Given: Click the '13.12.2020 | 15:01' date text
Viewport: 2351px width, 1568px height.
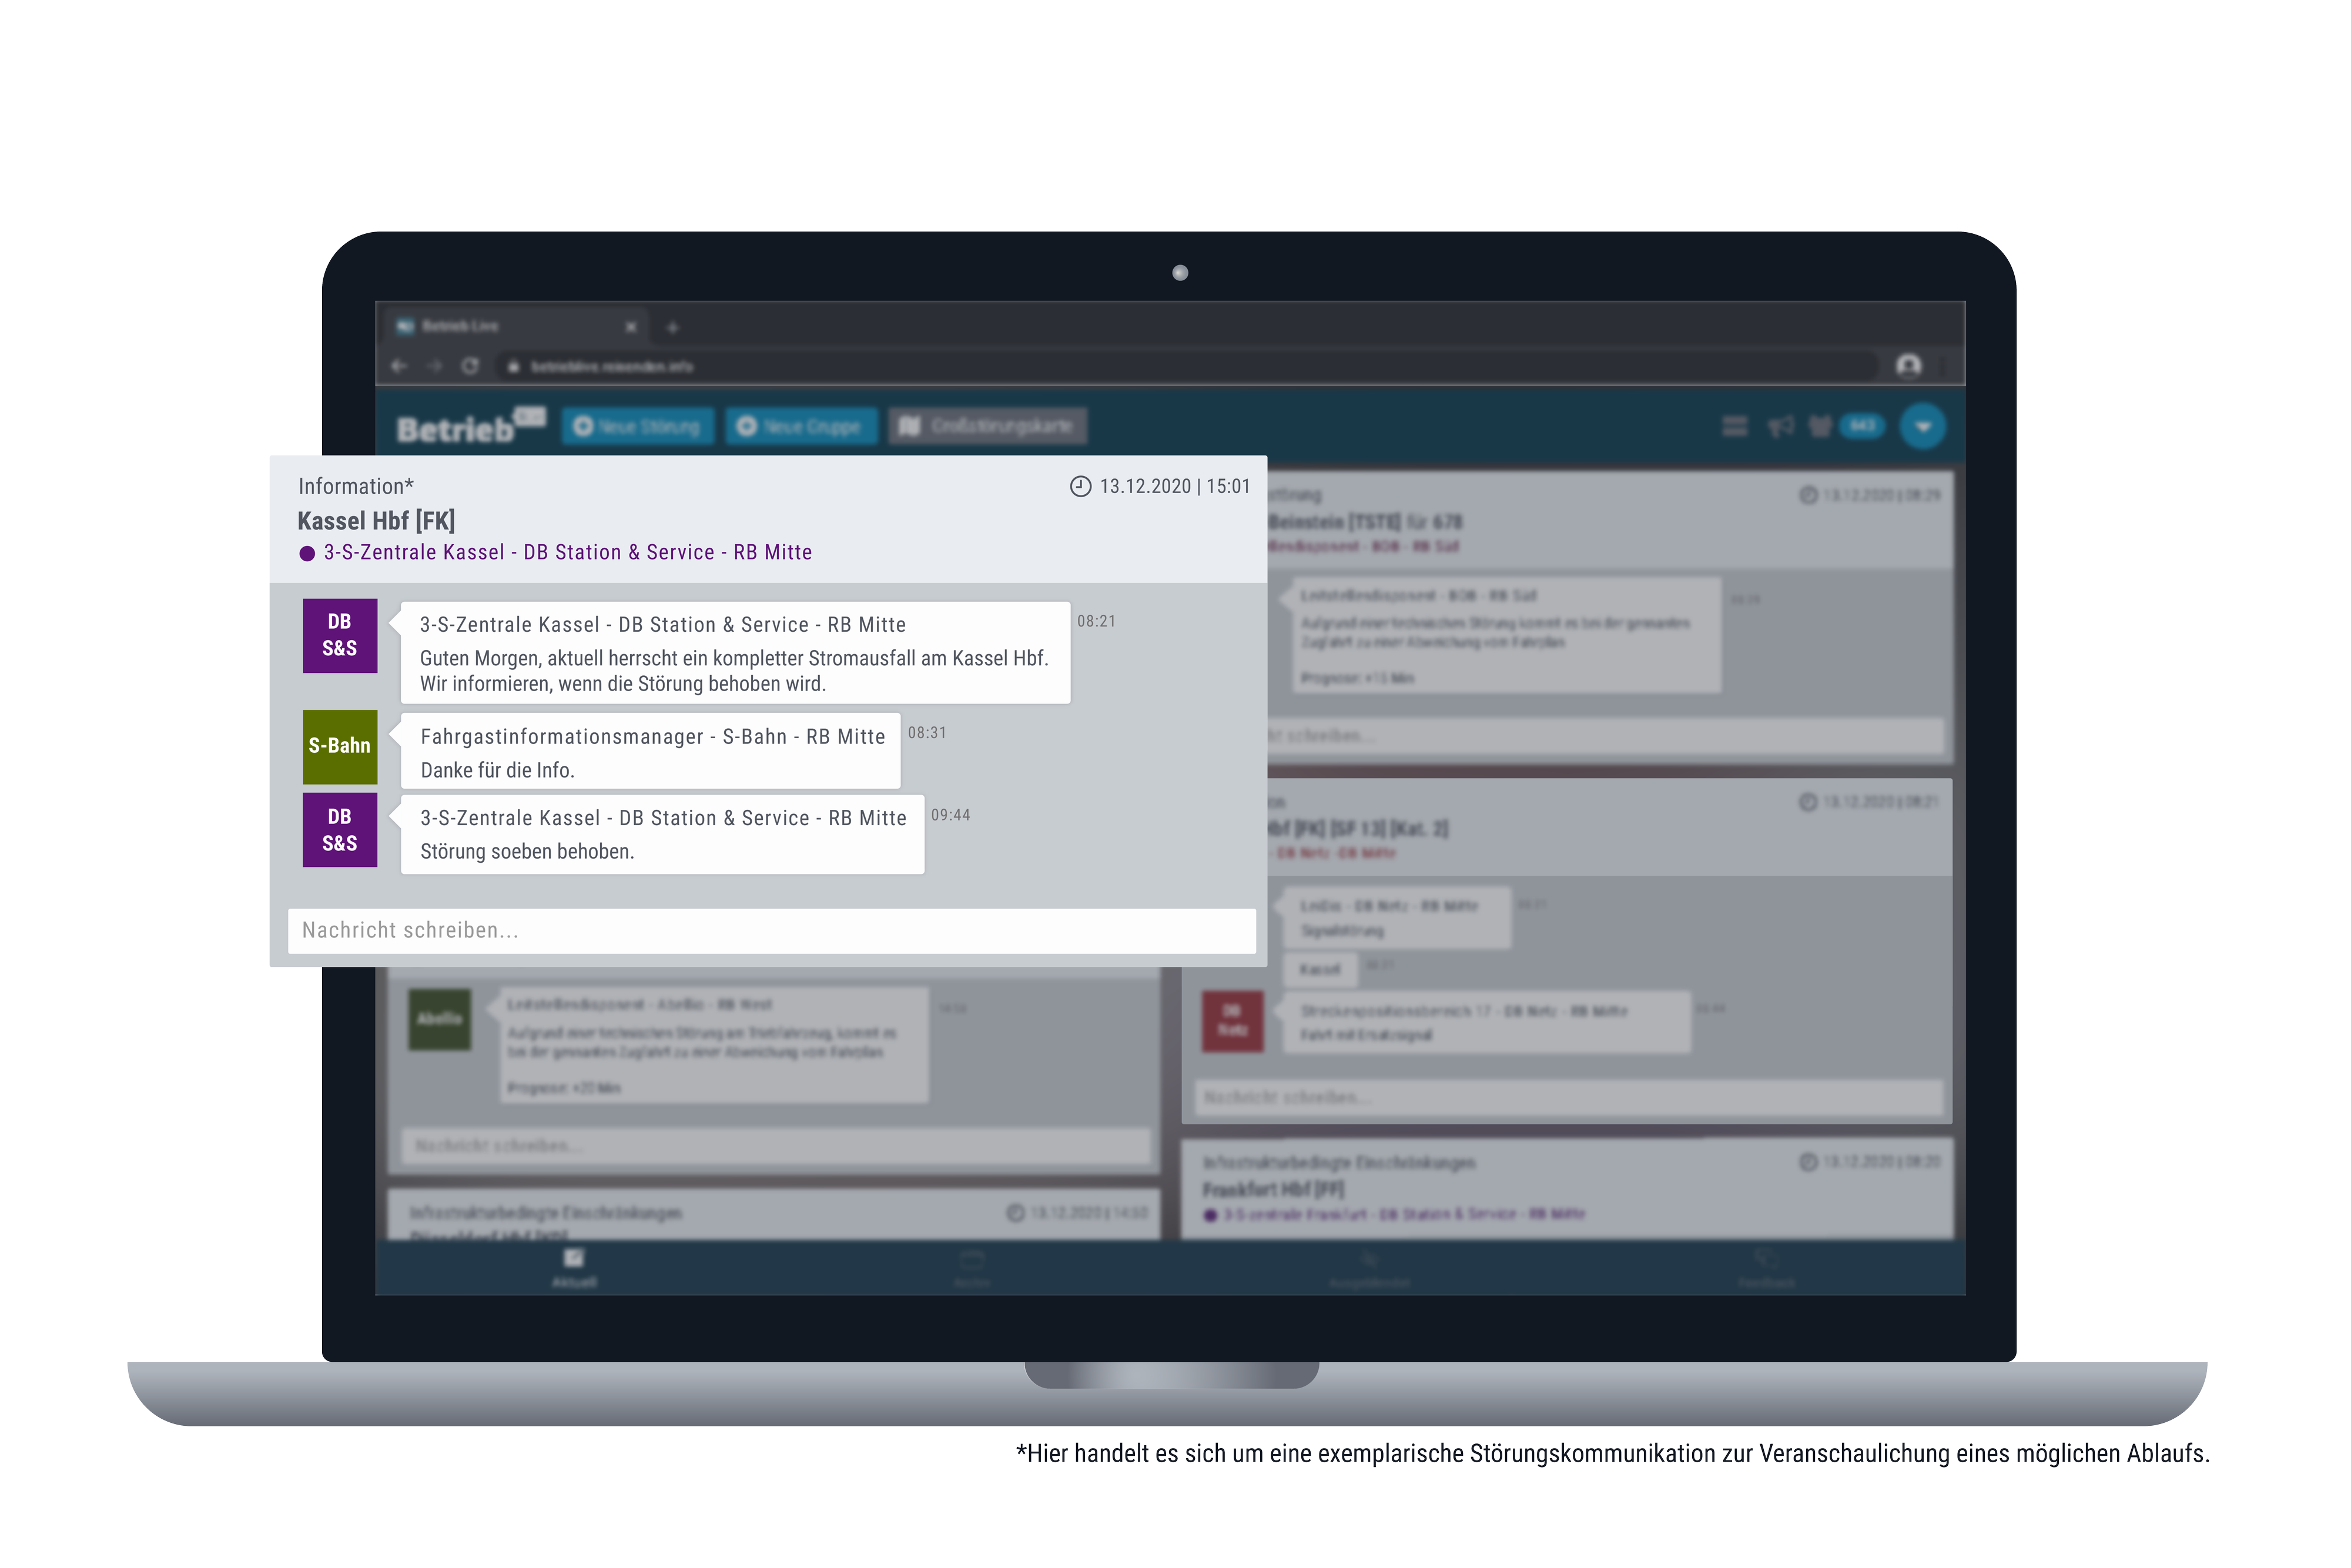Looking at the screenshot, I should 1175,486.
